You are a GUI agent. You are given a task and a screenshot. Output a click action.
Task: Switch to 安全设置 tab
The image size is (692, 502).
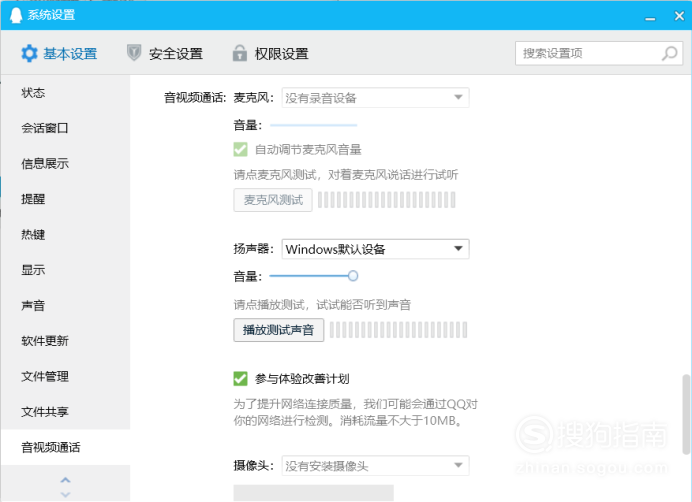165,53
